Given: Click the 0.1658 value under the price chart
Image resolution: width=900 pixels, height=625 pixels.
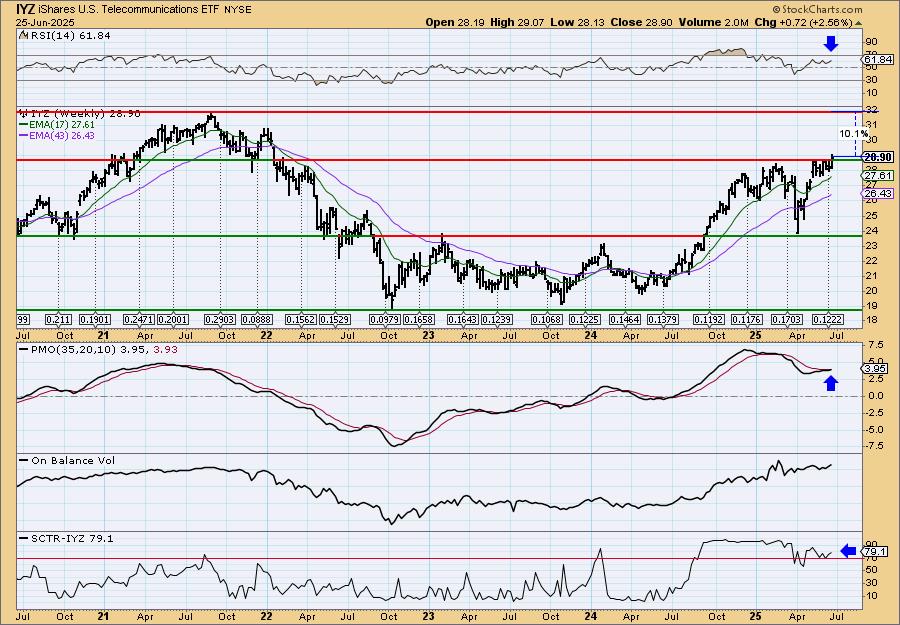Looking at the screenshot, I should 419,320.
